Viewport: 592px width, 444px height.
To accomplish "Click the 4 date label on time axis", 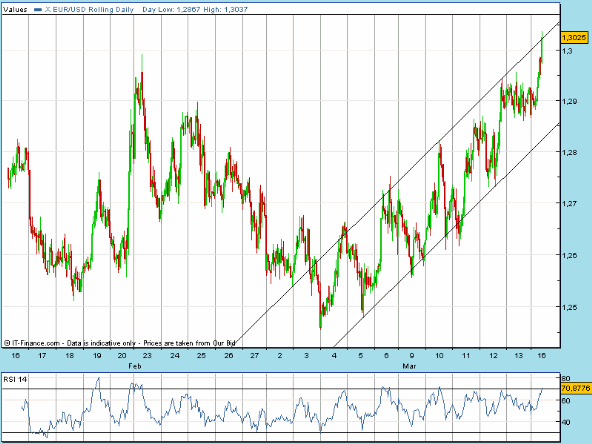I will (334, 355).
